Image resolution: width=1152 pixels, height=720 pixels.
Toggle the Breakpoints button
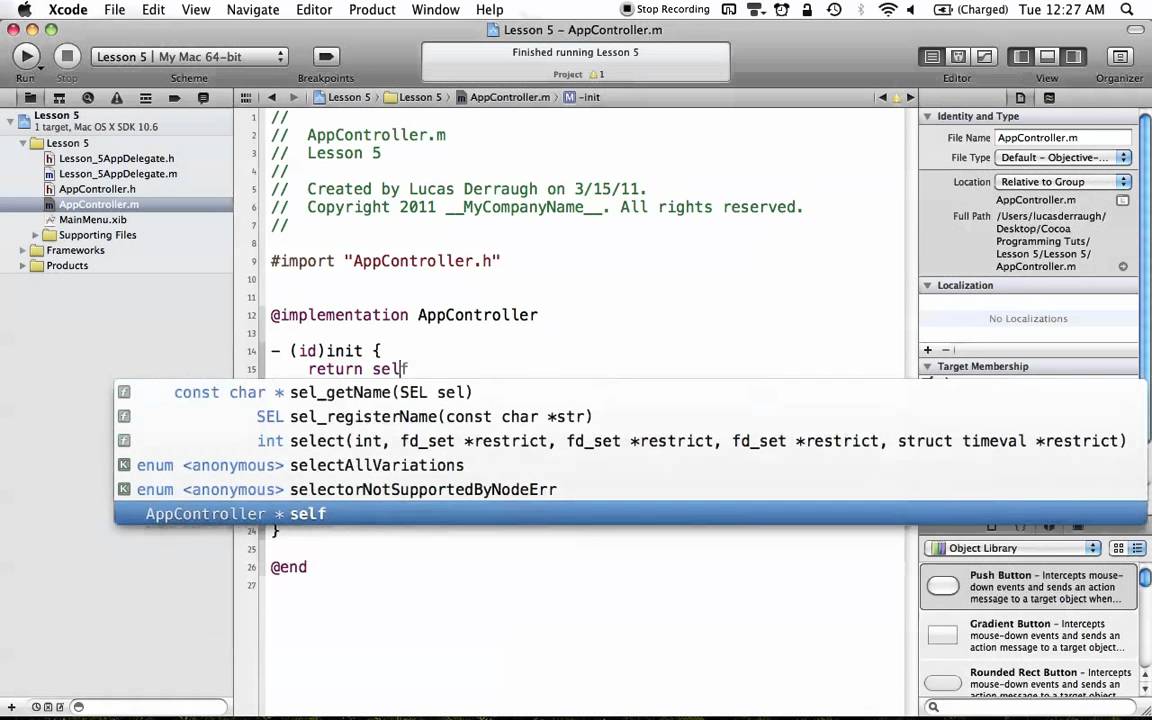[x=326, y=57]
